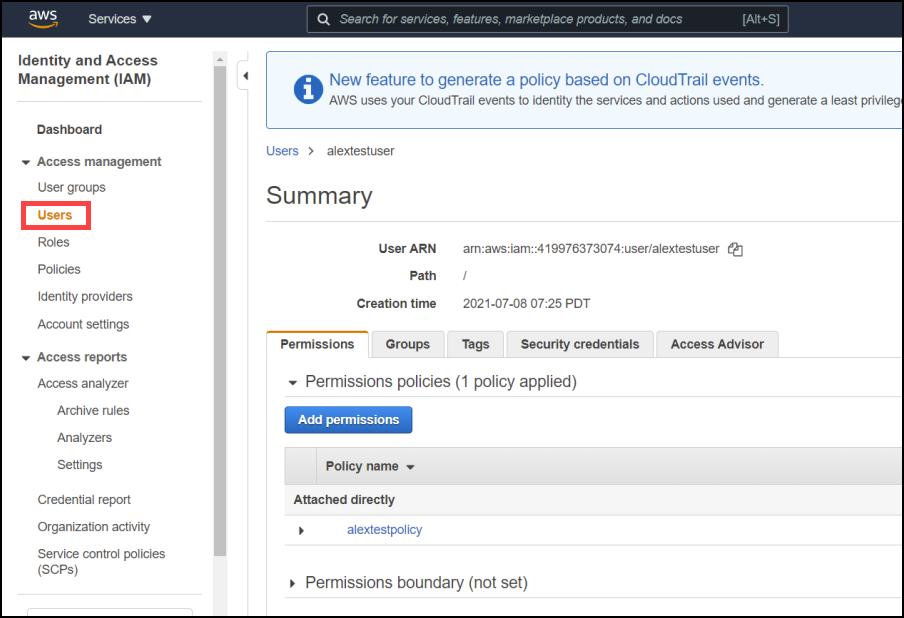
Task: Click the AWS logo home icon
Action: (43, 18)
